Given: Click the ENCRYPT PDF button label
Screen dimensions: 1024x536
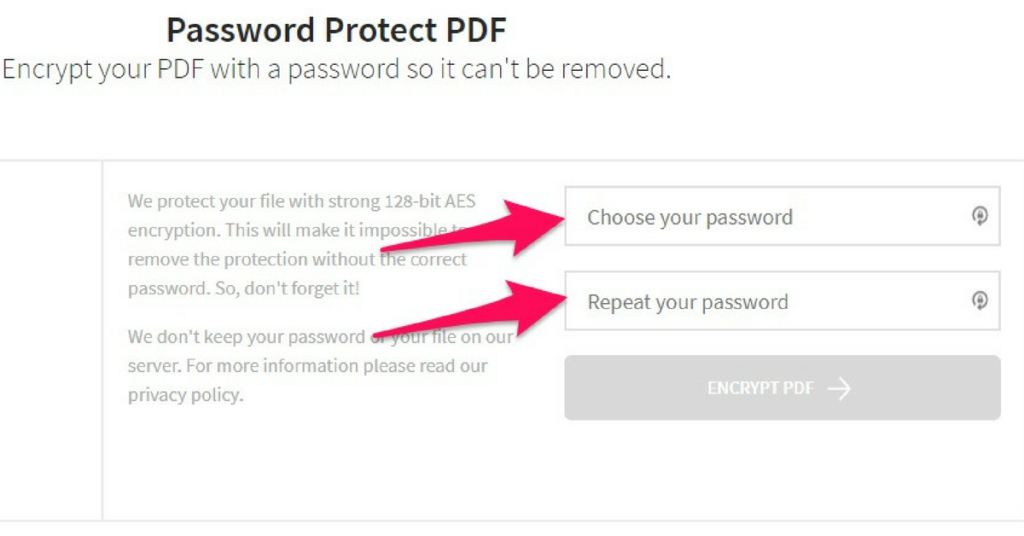Looking at the screenshot, I should tap(760, 388).
